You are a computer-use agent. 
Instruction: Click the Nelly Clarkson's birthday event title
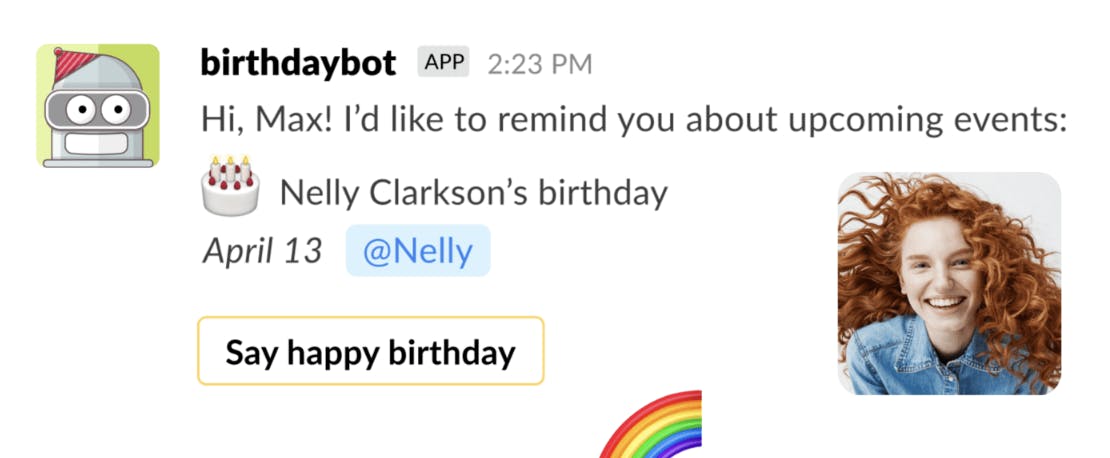473,191
